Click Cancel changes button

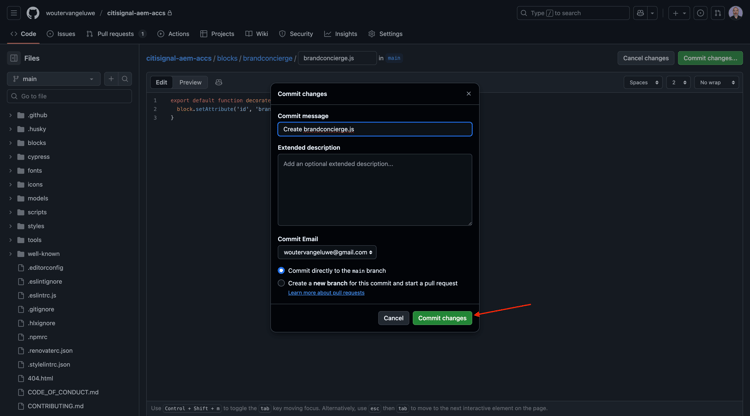click(646, 58)
